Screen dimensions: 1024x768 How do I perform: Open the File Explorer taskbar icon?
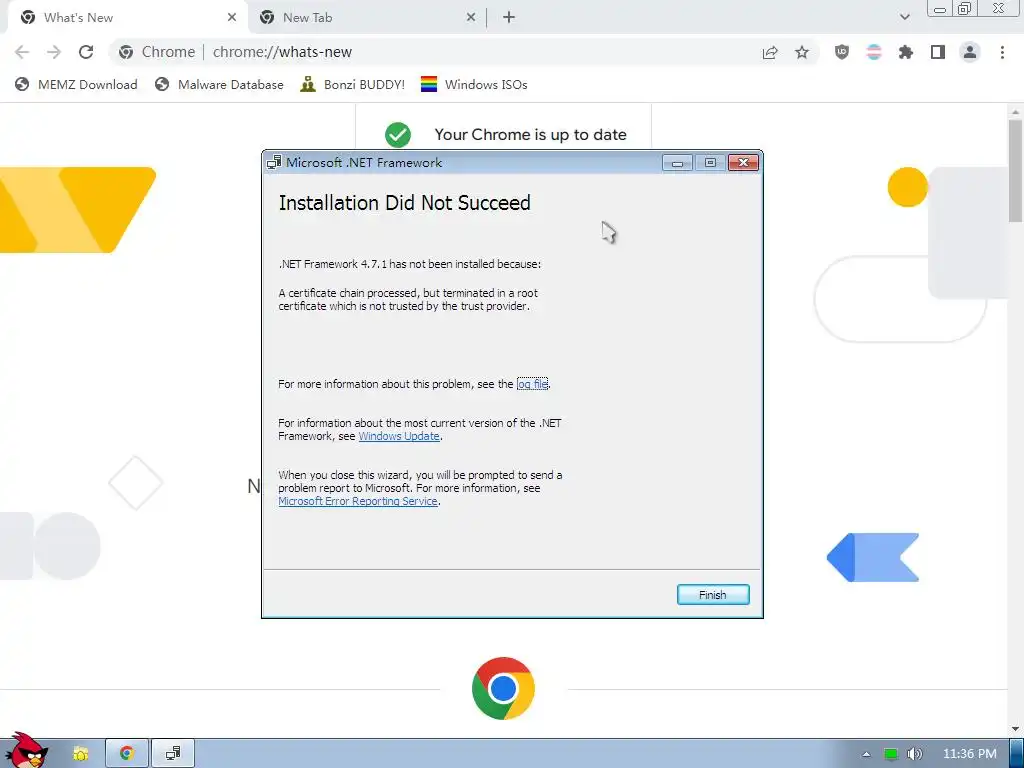tap(80, 754)
